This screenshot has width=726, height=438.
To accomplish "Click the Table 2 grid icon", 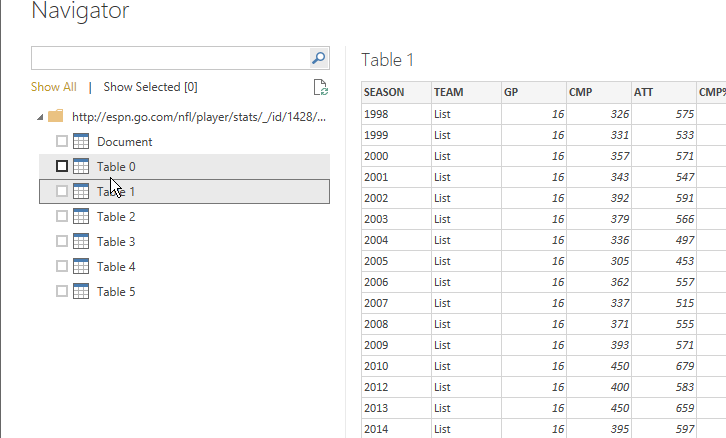I will pyautogui.click(x=83, y=217).
